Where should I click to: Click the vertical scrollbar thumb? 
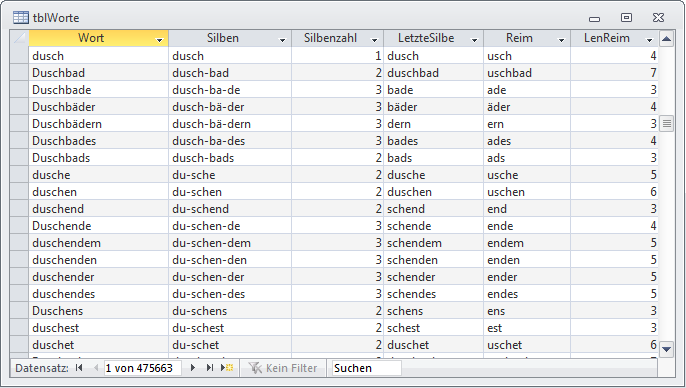click(x=666, y=124)
